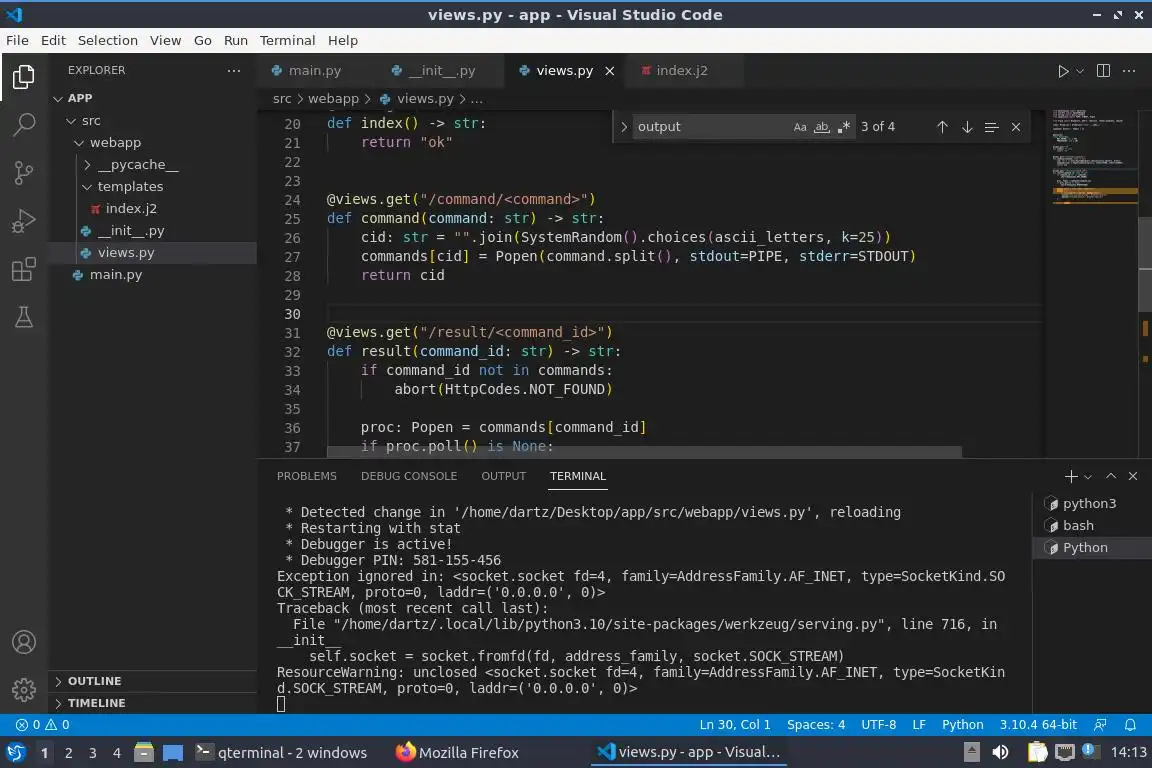Switch to the main.py editor tab

tap(314, 71)
